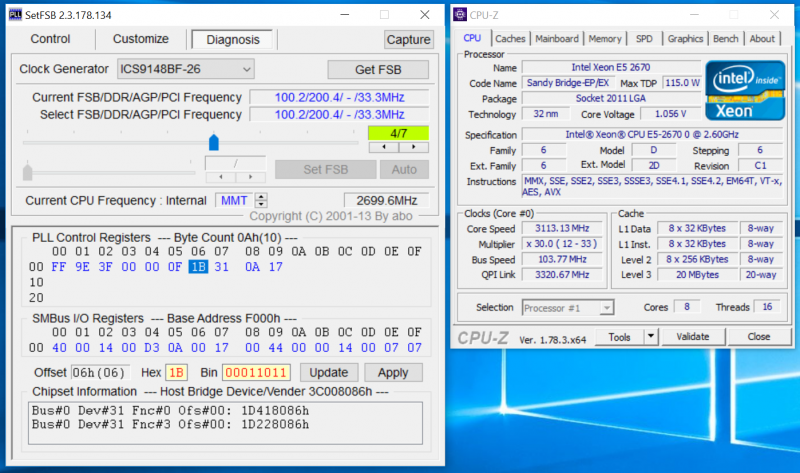Click the Chipset Information text box
800x473 pixels.
click(x=225, y=423)
